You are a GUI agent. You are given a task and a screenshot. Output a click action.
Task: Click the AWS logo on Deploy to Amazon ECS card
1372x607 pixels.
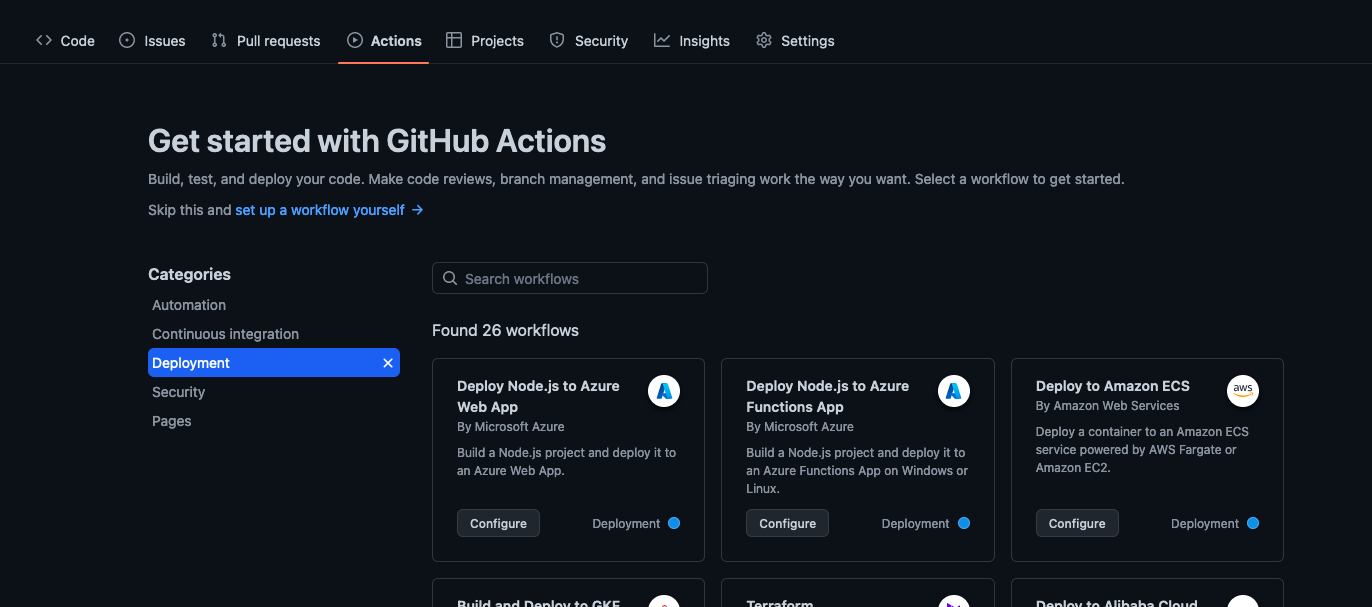click(x=1243, y=391)
